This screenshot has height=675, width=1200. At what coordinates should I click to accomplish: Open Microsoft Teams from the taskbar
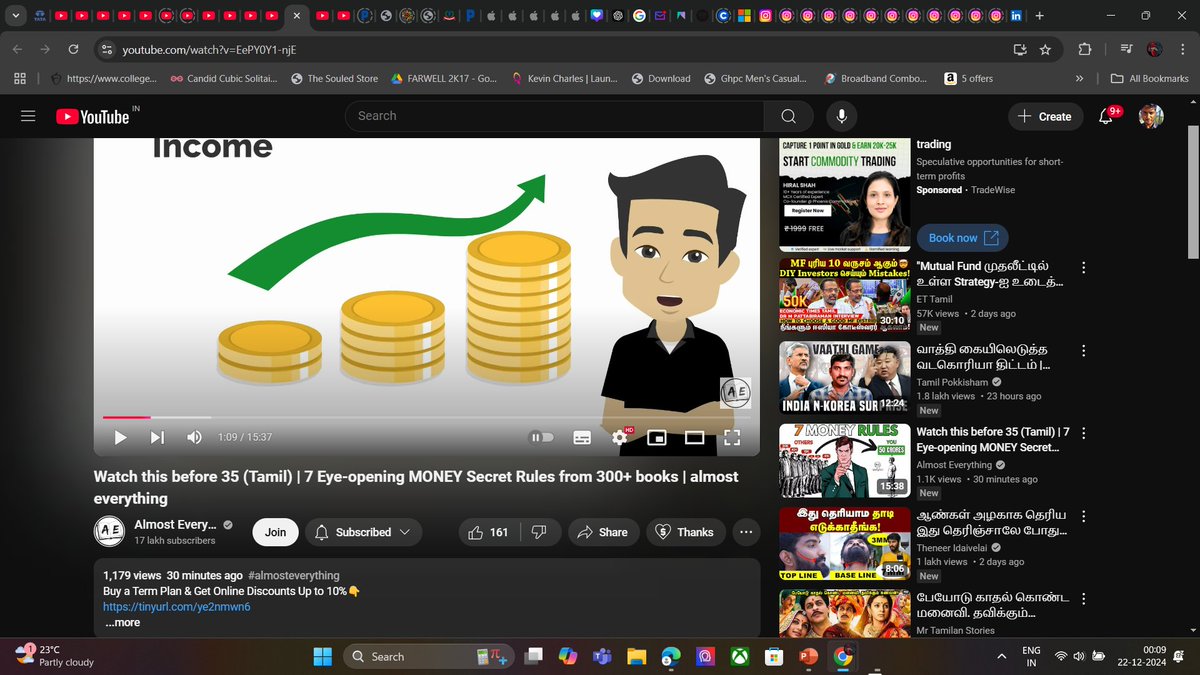click(x=602, y=656)
